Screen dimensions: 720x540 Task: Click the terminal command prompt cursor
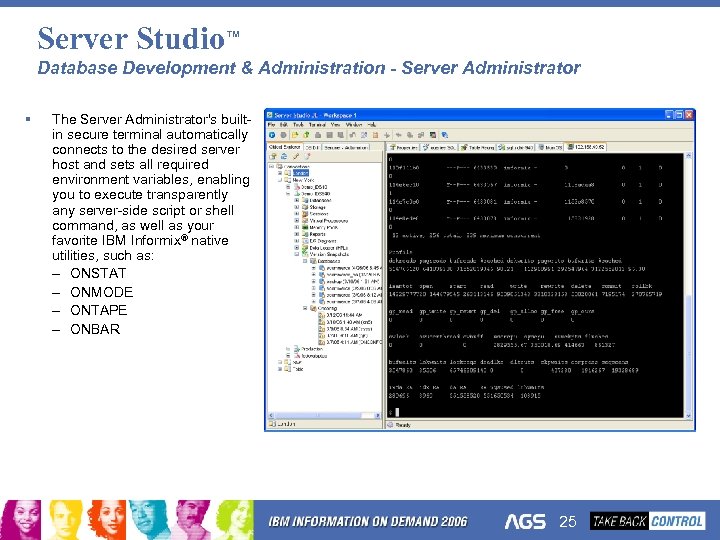397,412
